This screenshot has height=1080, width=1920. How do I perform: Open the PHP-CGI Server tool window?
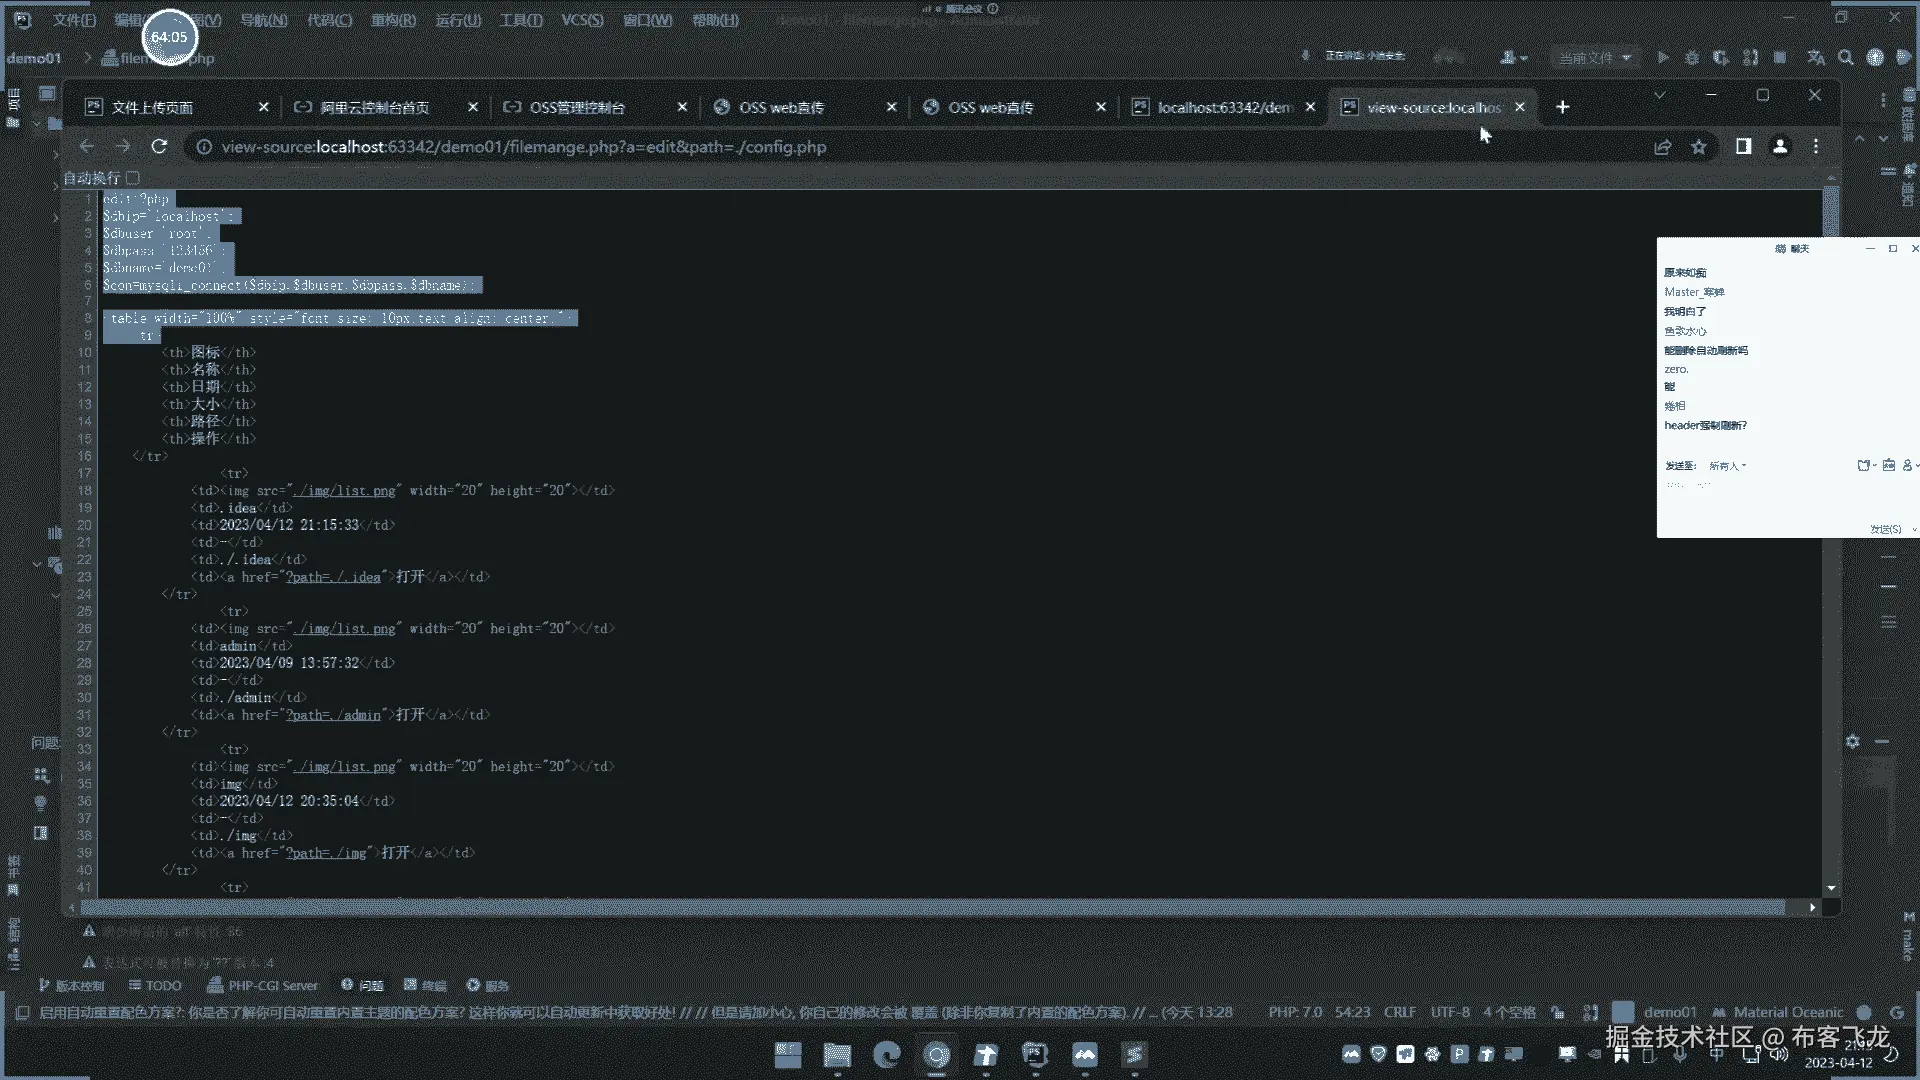(263, 985)
